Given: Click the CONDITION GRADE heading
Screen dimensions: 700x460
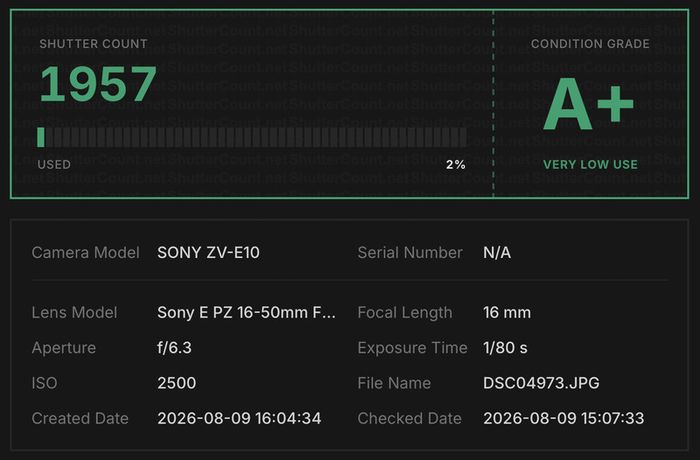Looking at the screenshot, I should point(590,44).
